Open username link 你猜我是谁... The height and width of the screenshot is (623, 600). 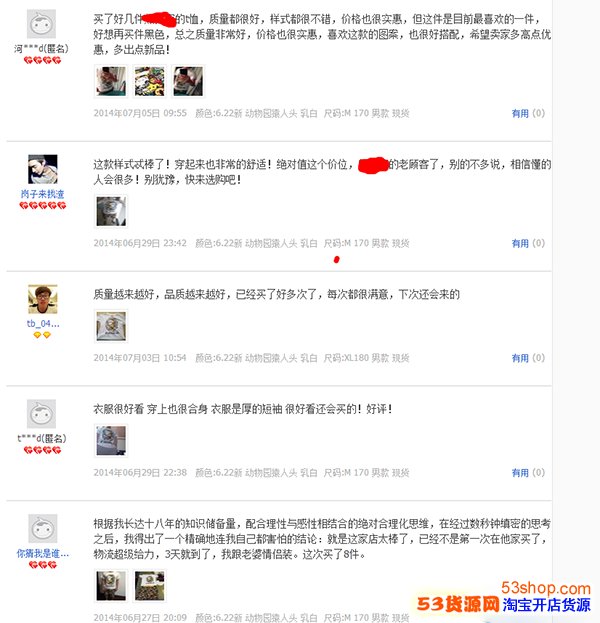(x=43, y=553)
